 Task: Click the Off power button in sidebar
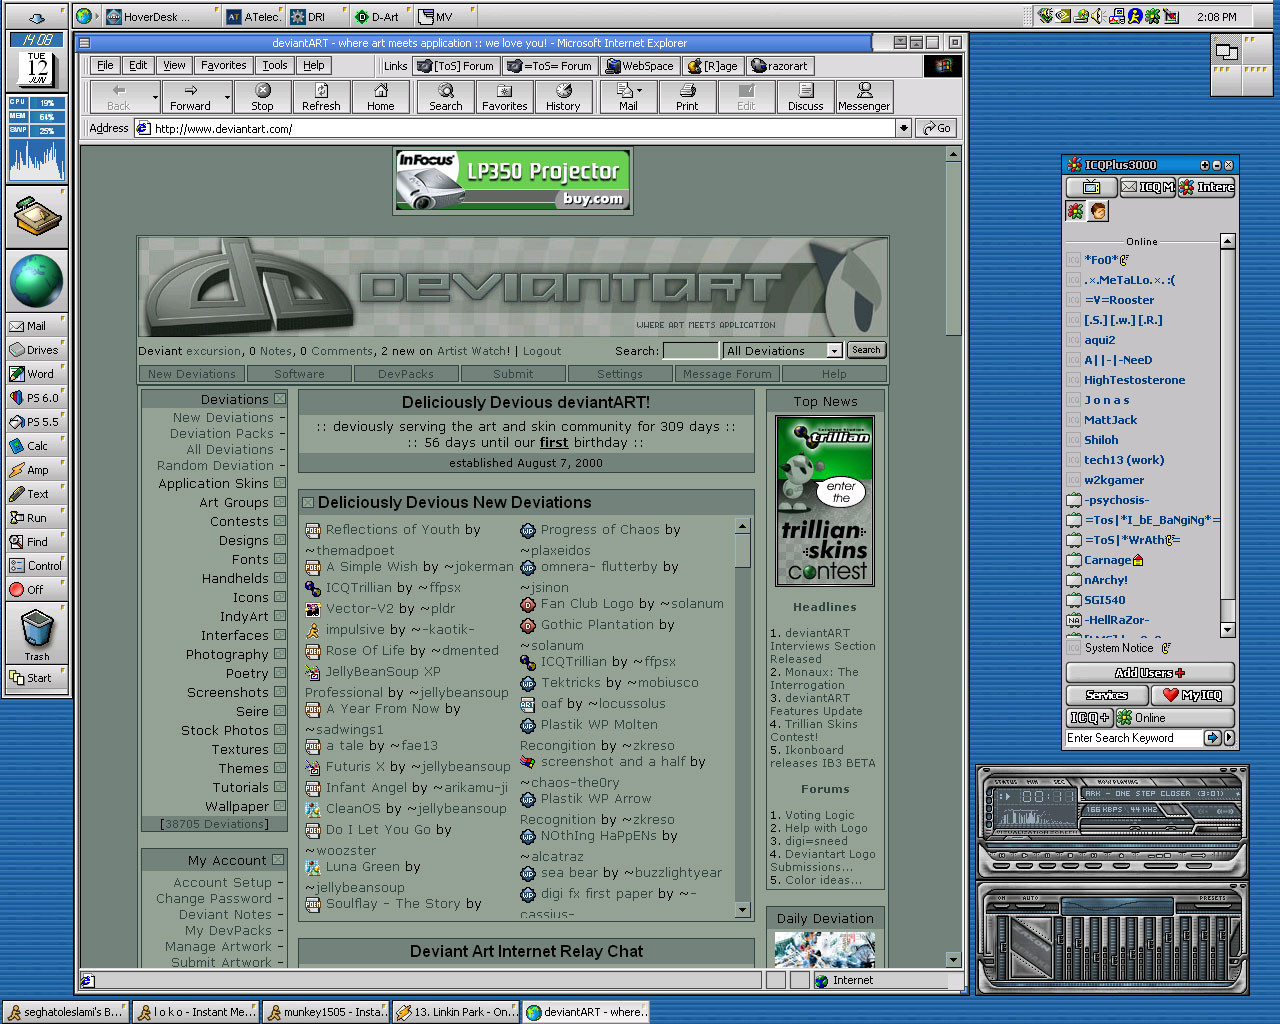36,590
